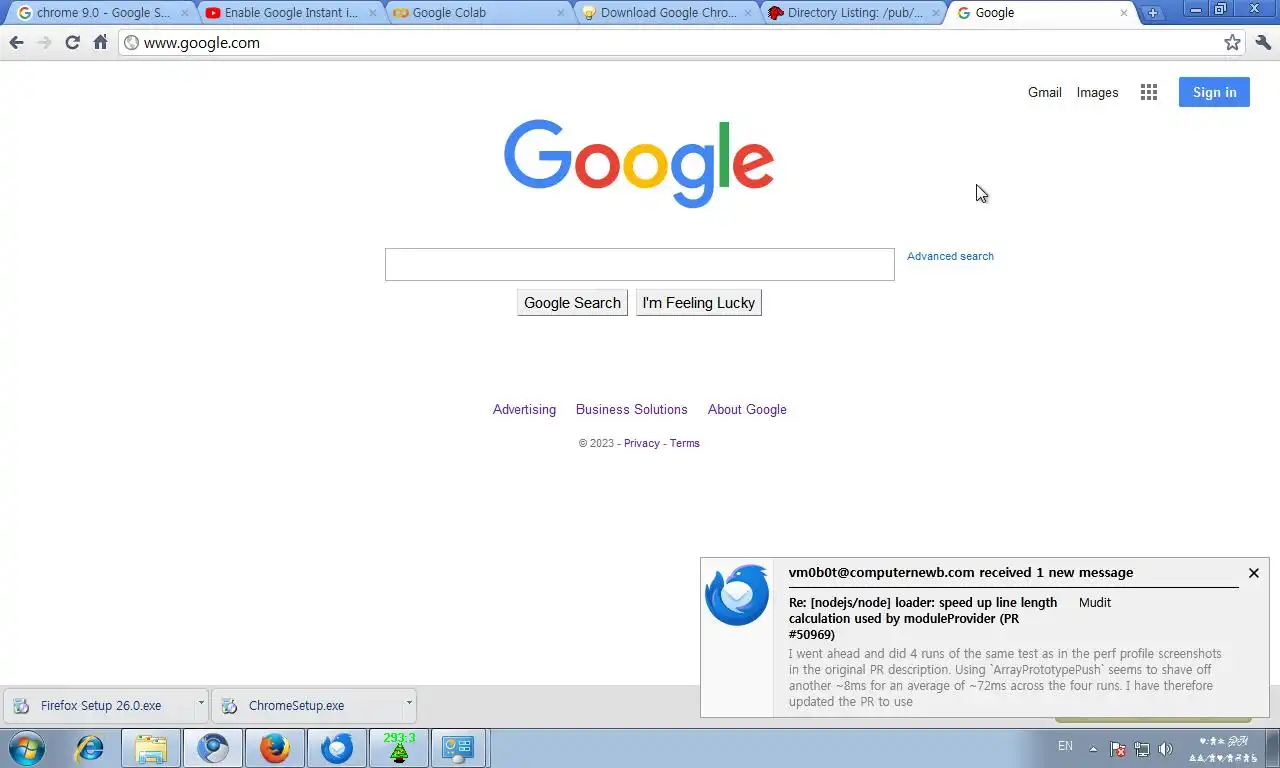Open the Business Solutions link
Viewport: 1280px width, 768px height.
point(631,409)
